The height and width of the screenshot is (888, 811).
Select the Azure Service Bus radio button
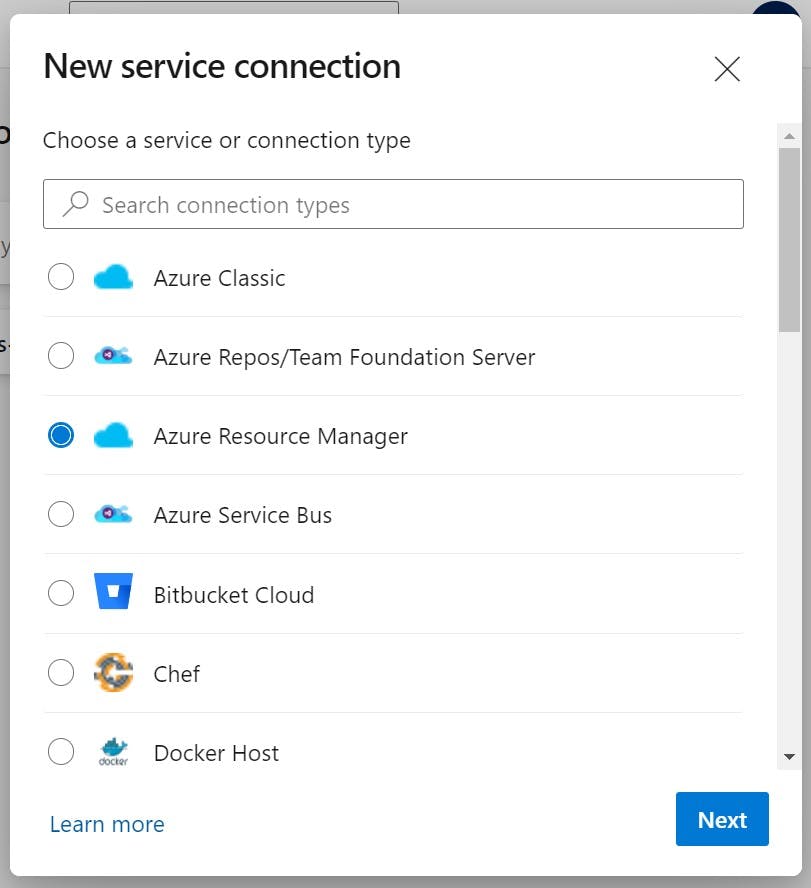[61, 514]
